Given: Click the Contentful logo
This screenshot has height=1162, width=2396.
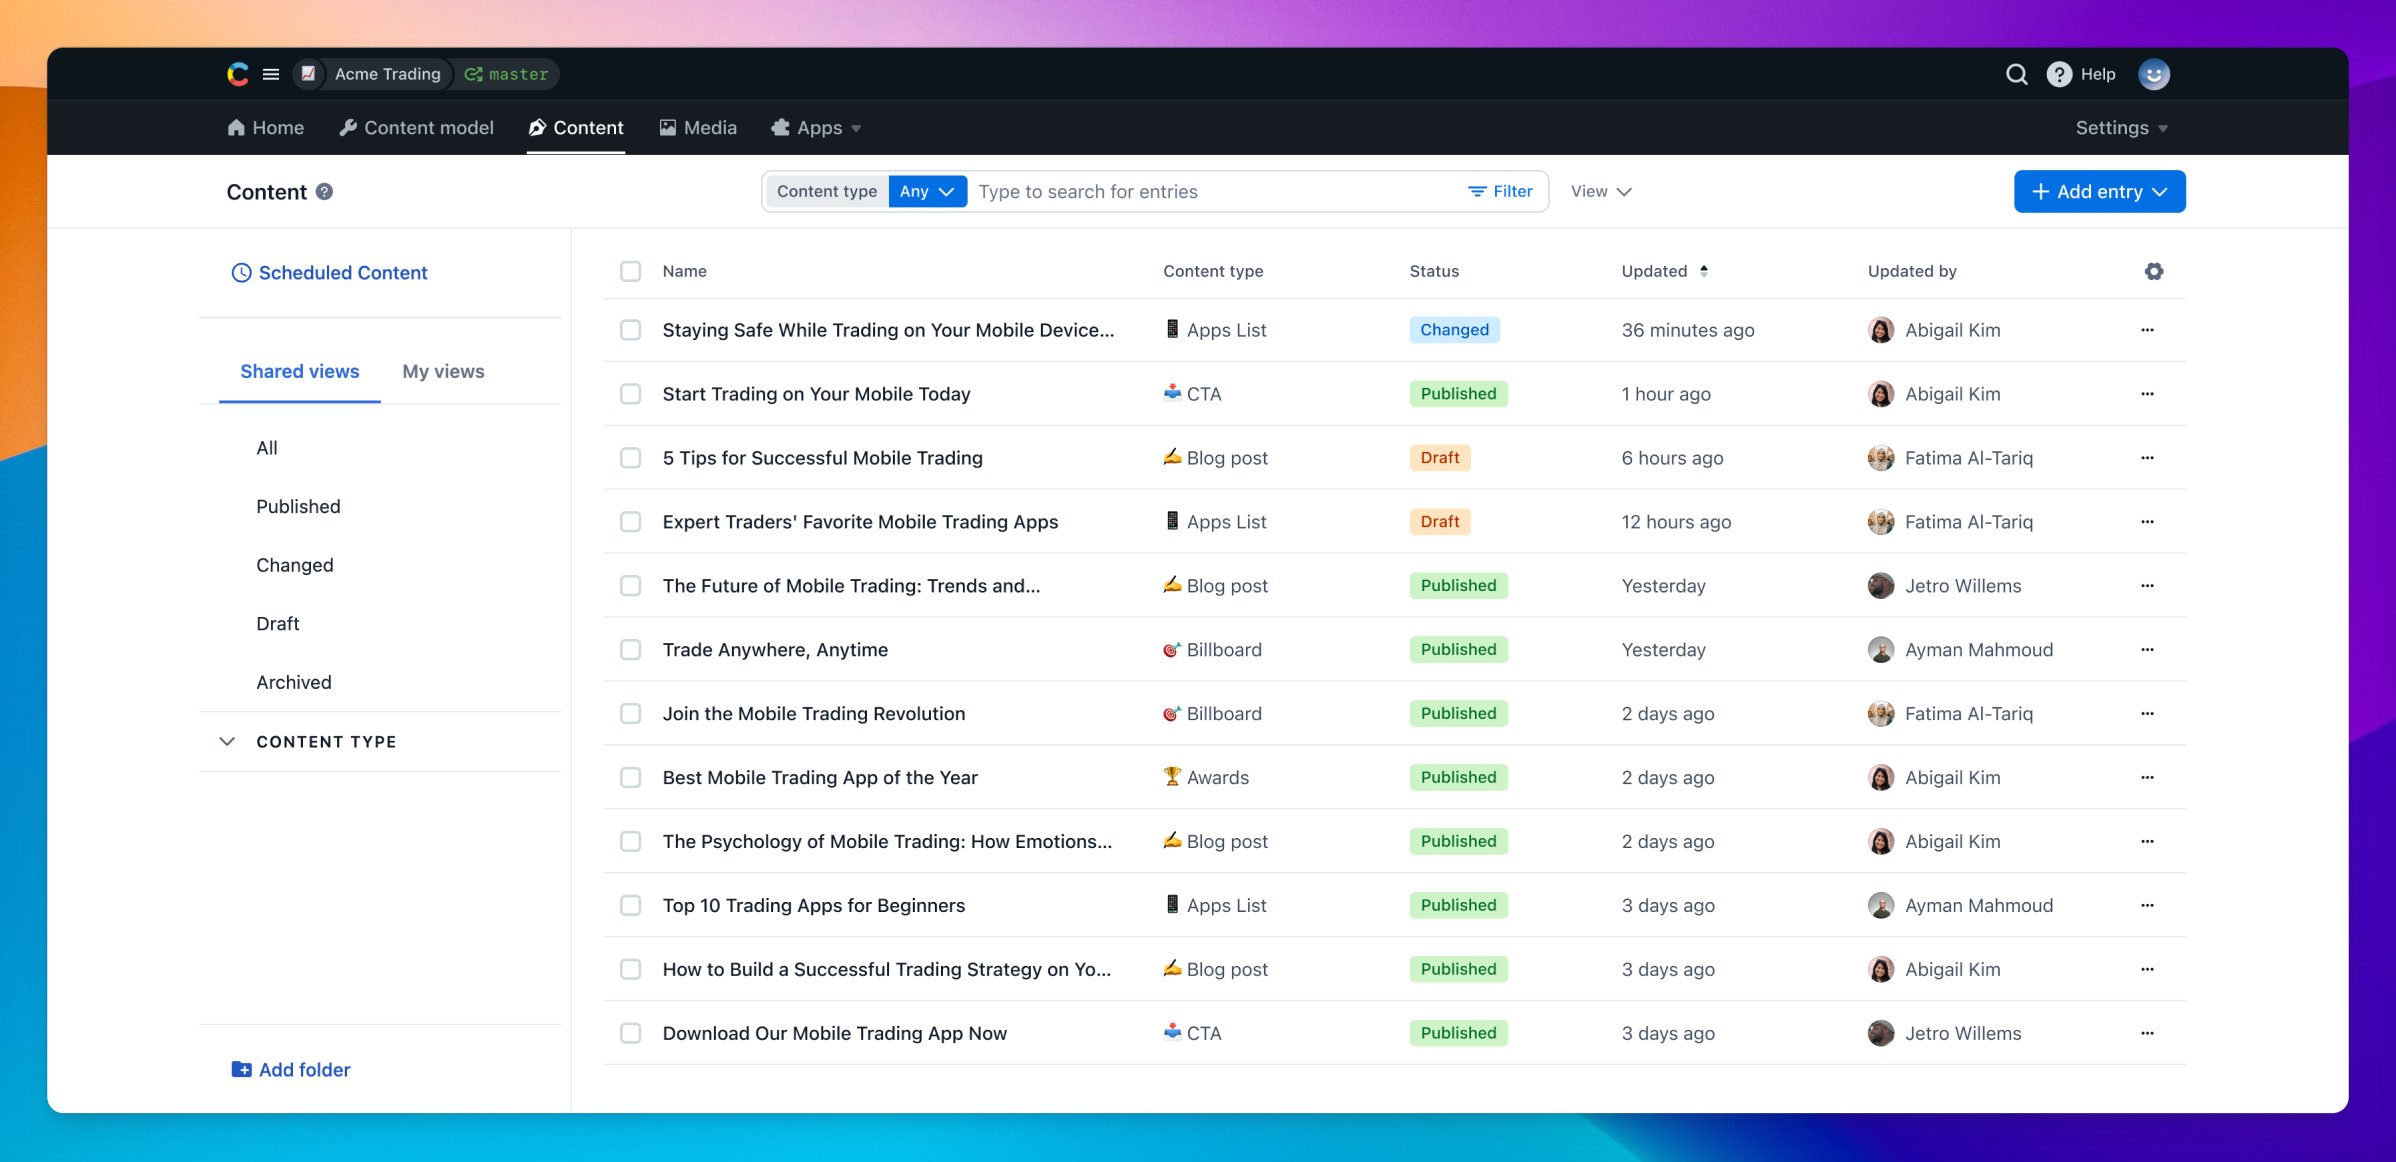Looking at the screenshot, I should pos(237,73).
